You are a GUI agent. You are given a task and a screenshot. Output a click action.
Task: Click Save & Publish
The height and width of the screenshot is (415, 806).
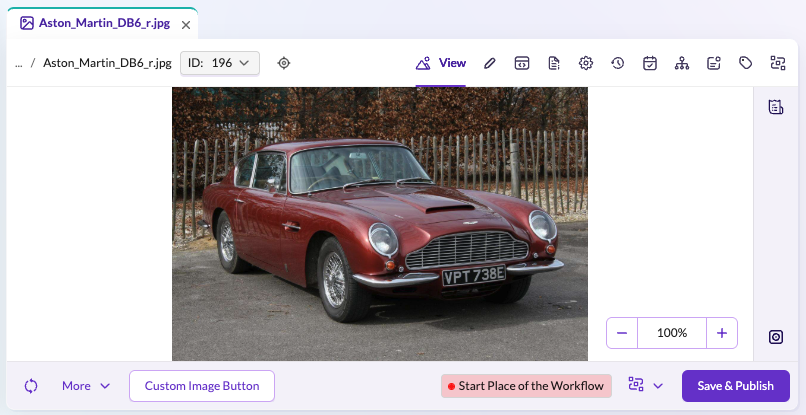(736, 386)
